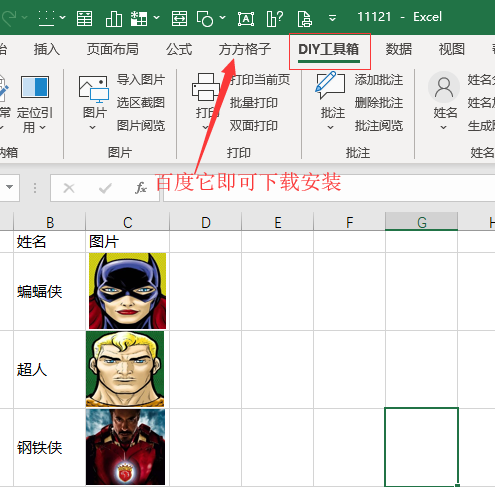The width and height of the screenshot is (495, 487).
Task: Open the dotted border selection icon
Action: coord(46,18)
